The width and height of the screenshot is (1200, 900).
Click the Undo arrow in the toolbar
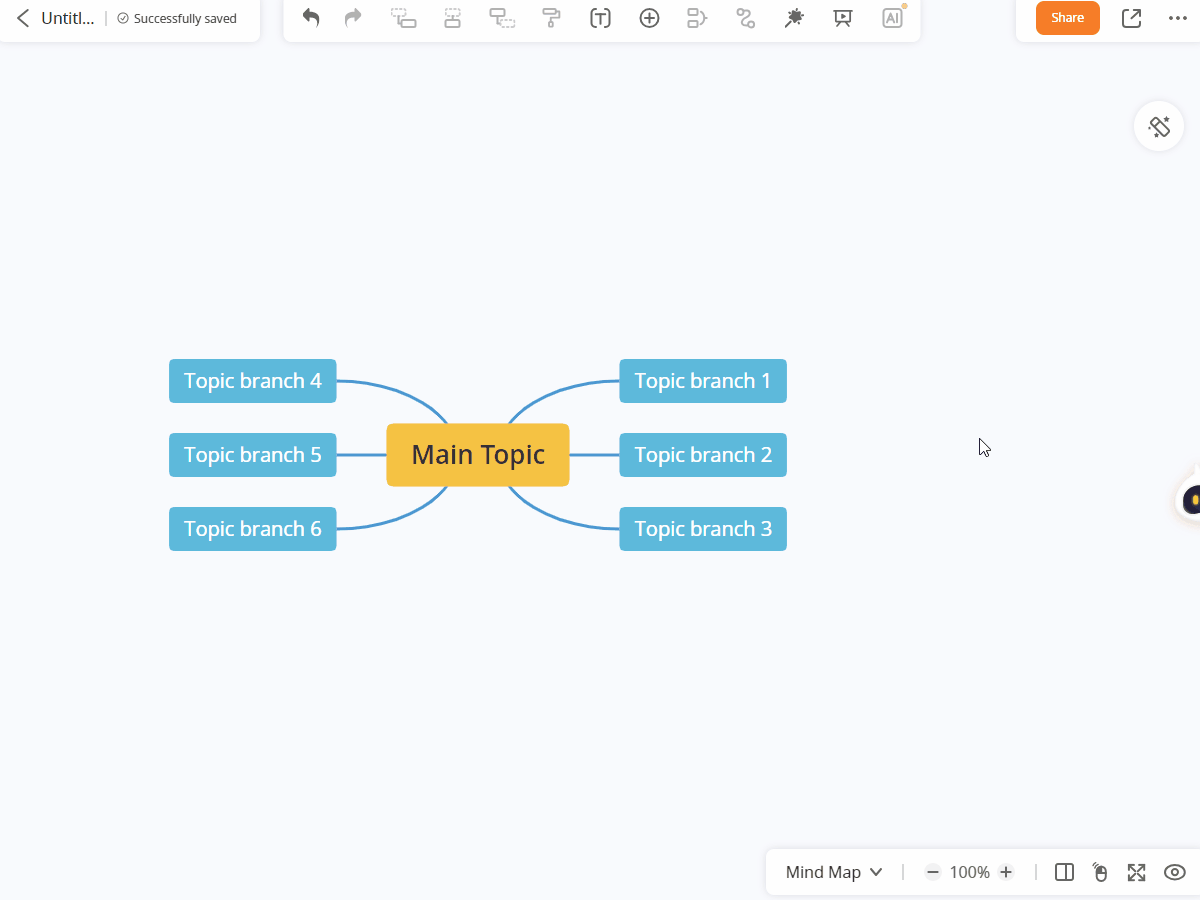pos(311,18)
